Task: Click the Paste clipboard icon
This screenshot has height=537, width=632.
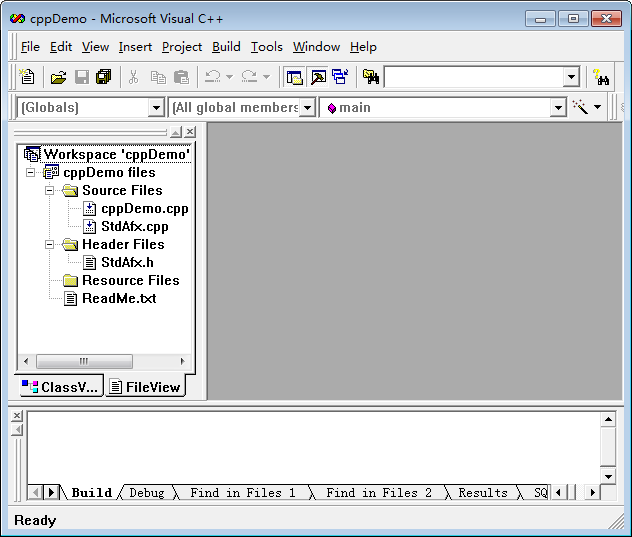Action: click(181, 77)
